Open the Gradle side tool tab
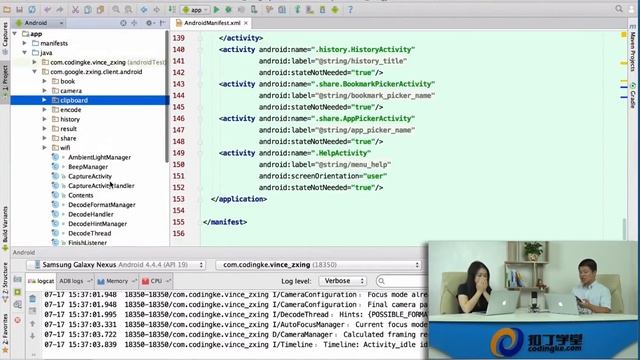 click(633, 96)
